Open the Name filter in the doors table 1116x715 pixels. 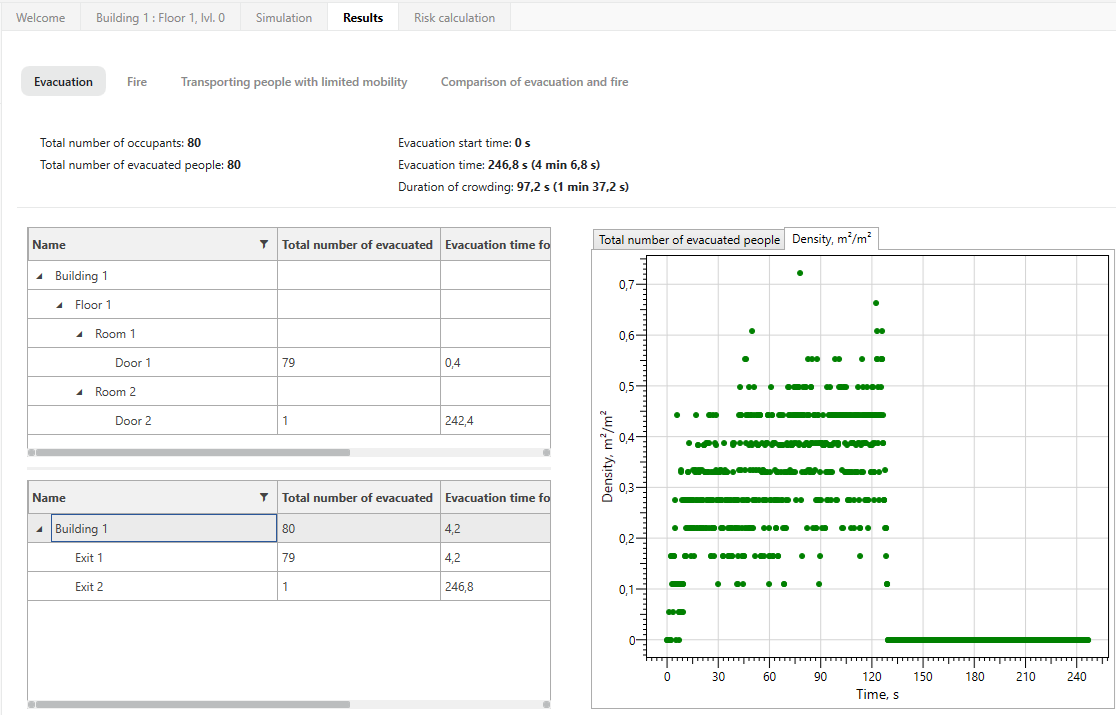pos(264,244)
